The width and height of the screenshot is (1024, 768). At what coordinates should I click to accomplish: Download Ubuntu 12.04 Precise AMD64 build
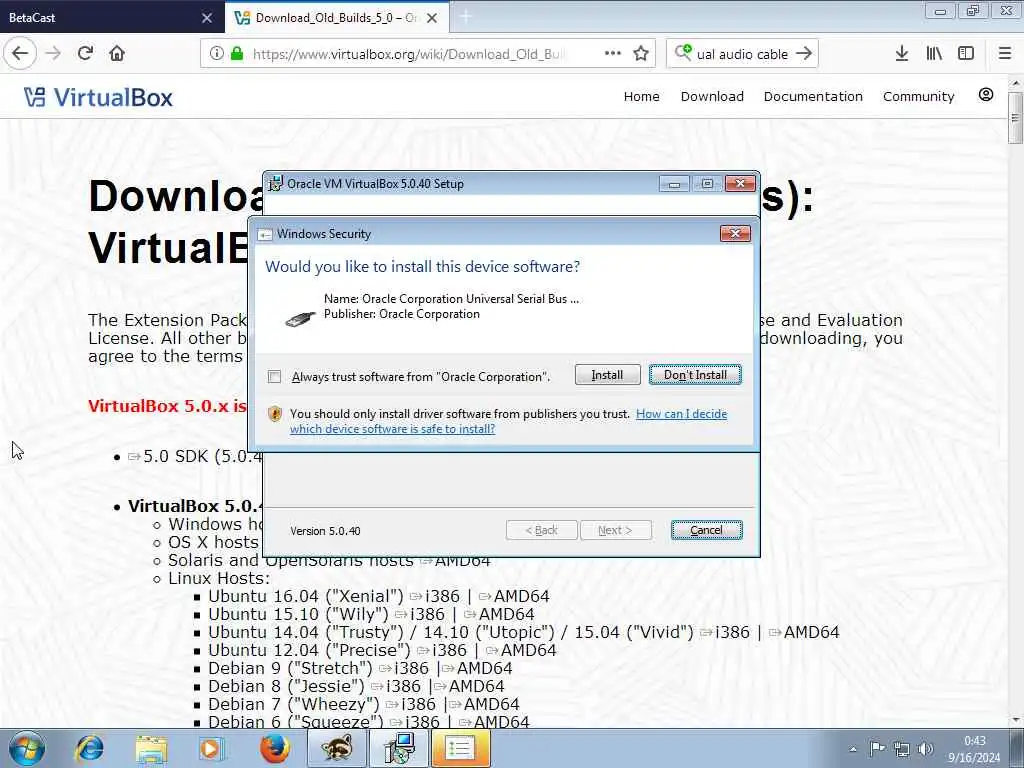tap(520, 650)
